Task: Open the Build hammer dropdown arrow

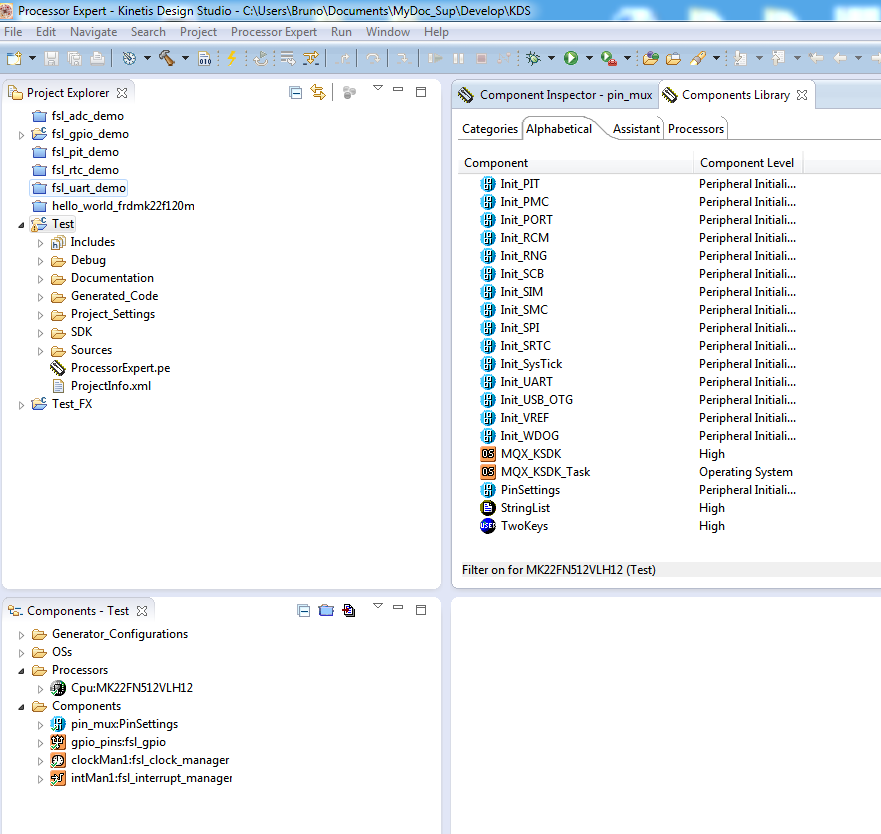Action: (185, 58)
